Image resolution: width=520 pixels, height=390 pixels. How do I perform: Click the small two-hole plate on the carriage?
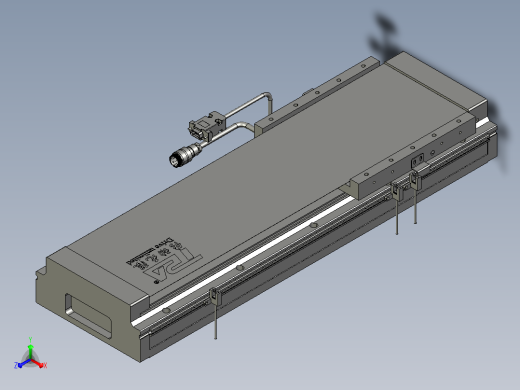418,161
